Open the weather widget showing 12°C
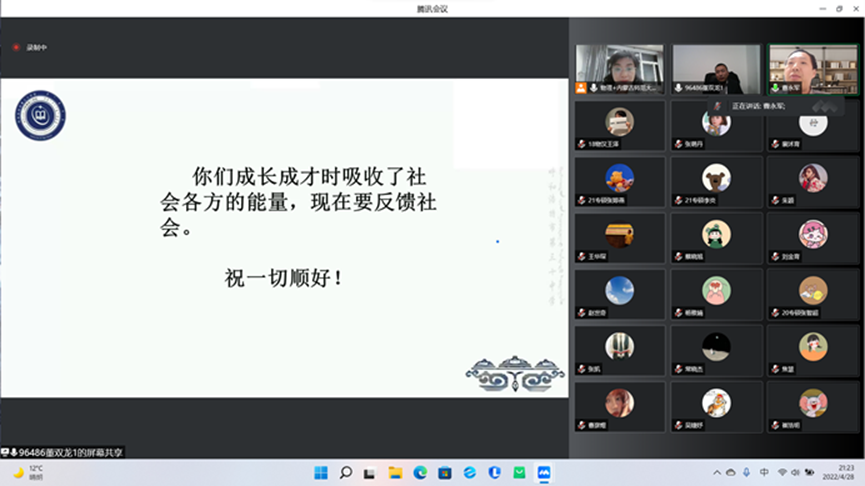 [30, 472]
